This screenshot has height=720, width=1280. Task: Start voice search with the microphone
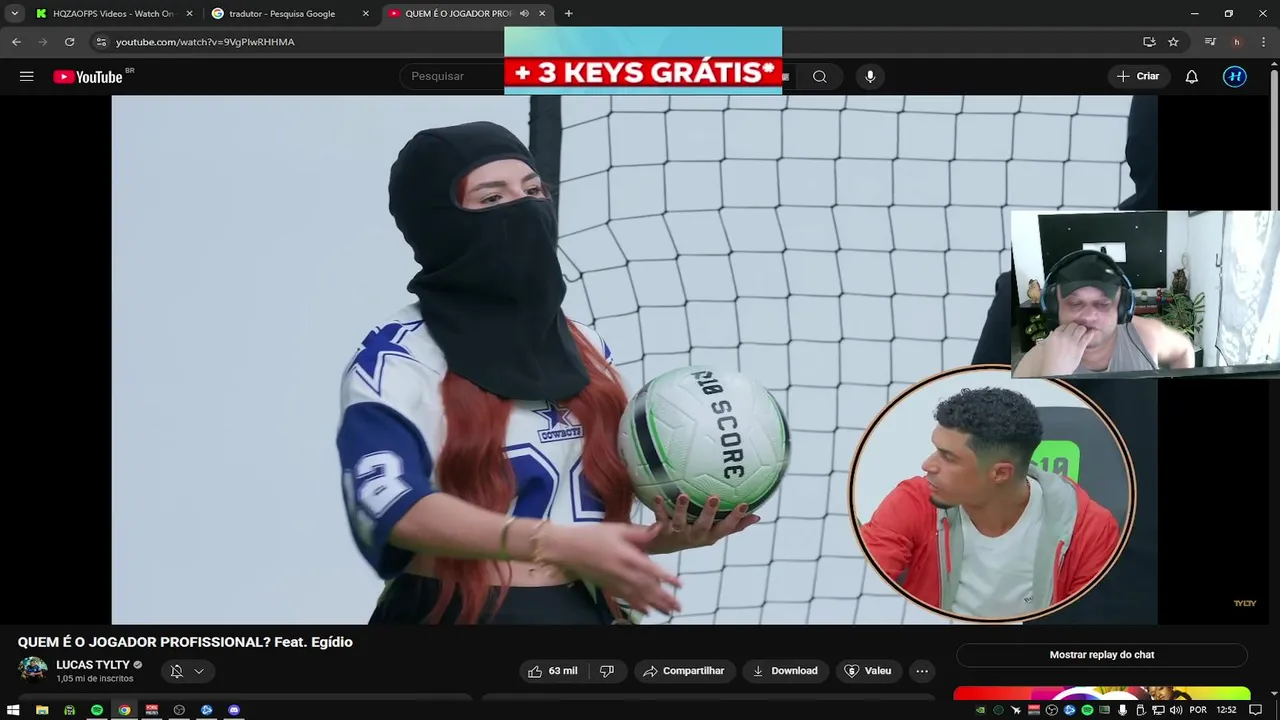click(x=870, y=76)
